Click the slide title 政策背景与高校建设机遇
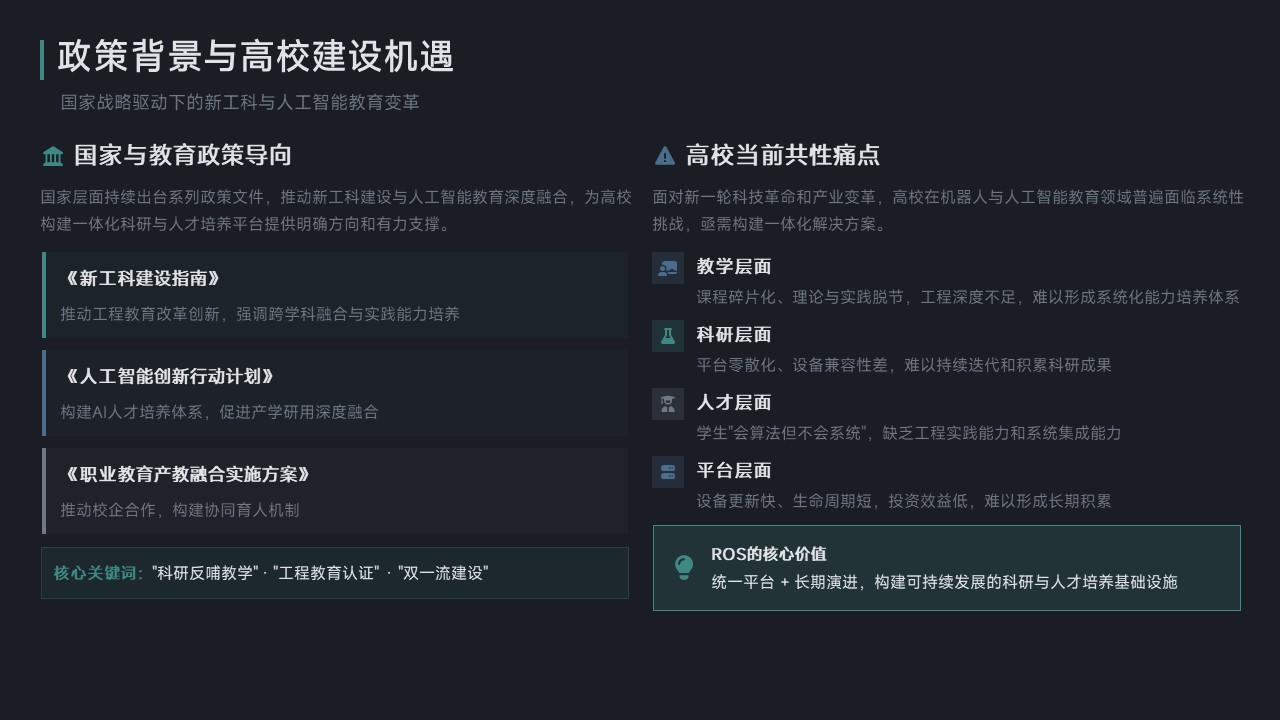1280x720 pixels. [256, 58]
